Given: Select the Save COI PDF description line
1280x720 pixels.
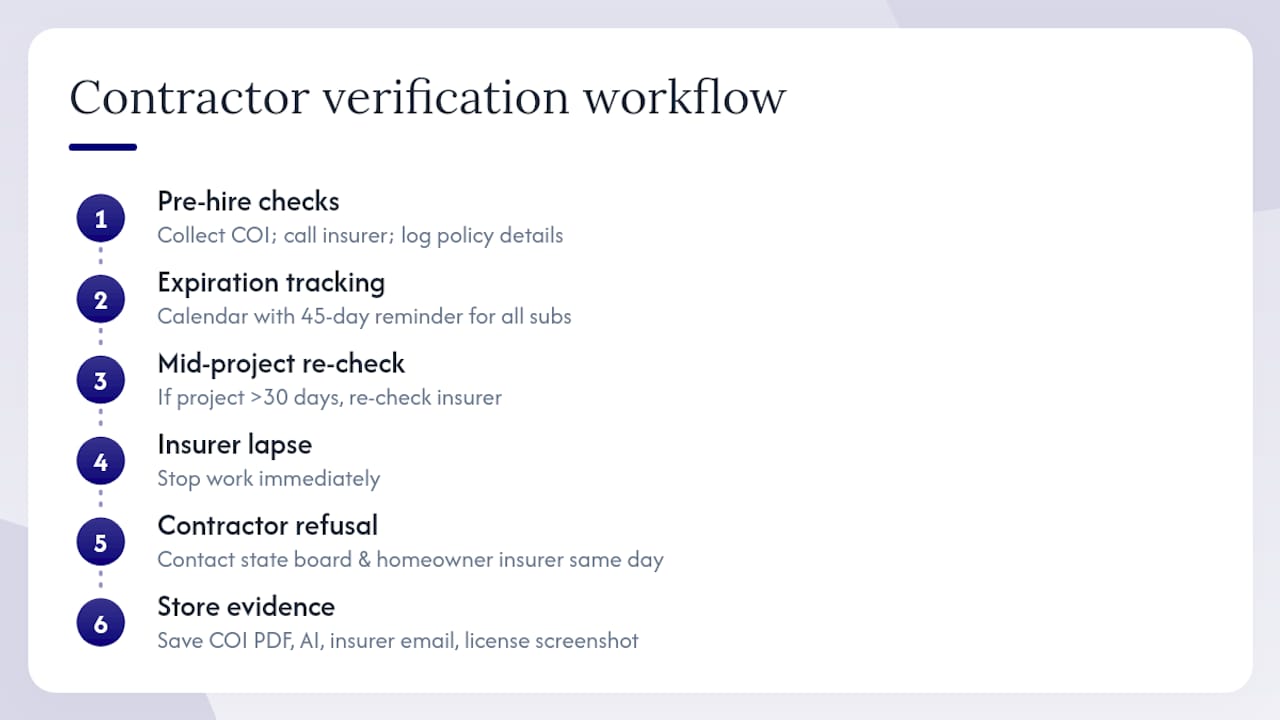Looking at the screenshot, I should click(397, 641).
